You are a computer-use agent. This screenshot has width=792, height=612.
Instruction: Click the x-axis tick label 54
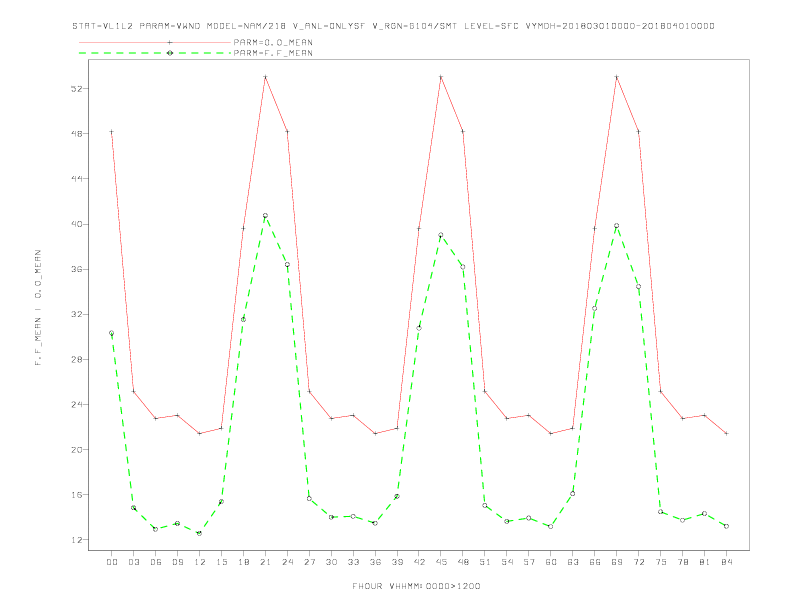pos(507,562)
